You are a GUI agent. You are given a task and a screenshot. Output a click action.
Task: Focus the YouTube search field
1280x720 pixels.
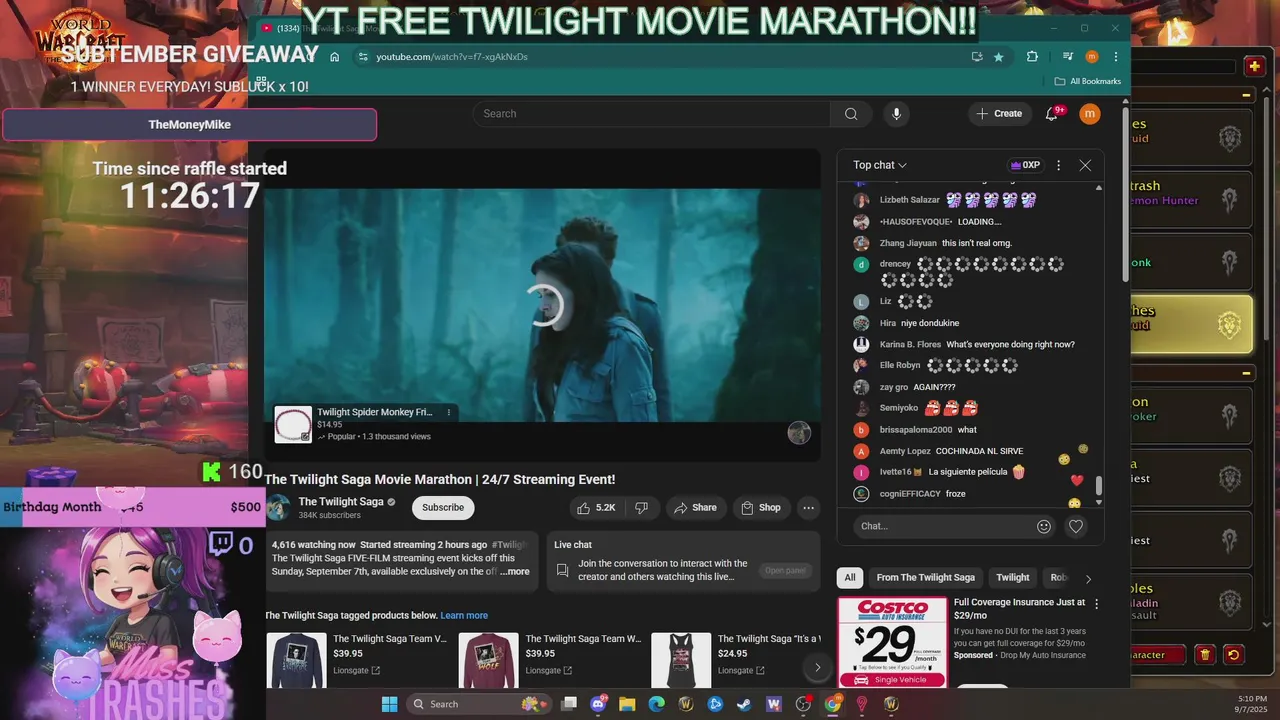(652, 114)
